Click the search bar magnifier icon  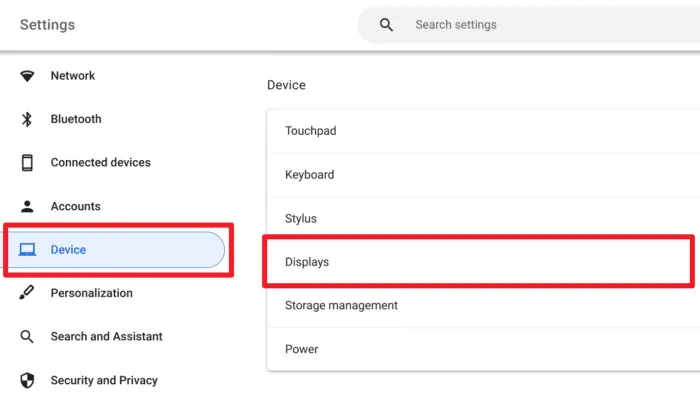[386, 25]
